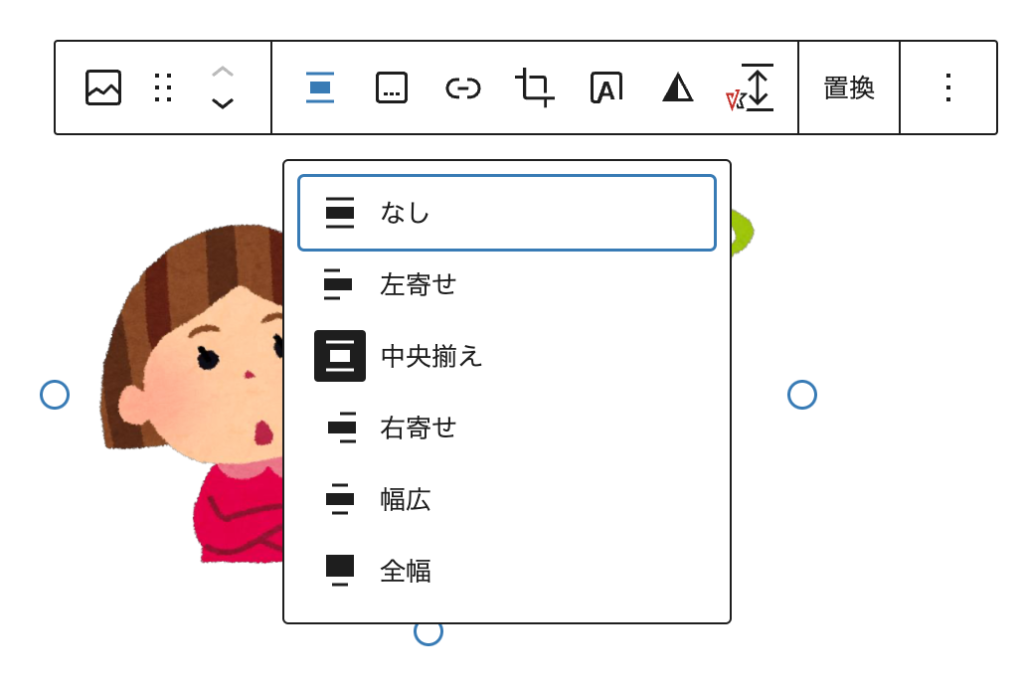This screenshot has width=1024, height=686.
Task: Apply duotone filter triangle icon
Action: tap(678, 88)
